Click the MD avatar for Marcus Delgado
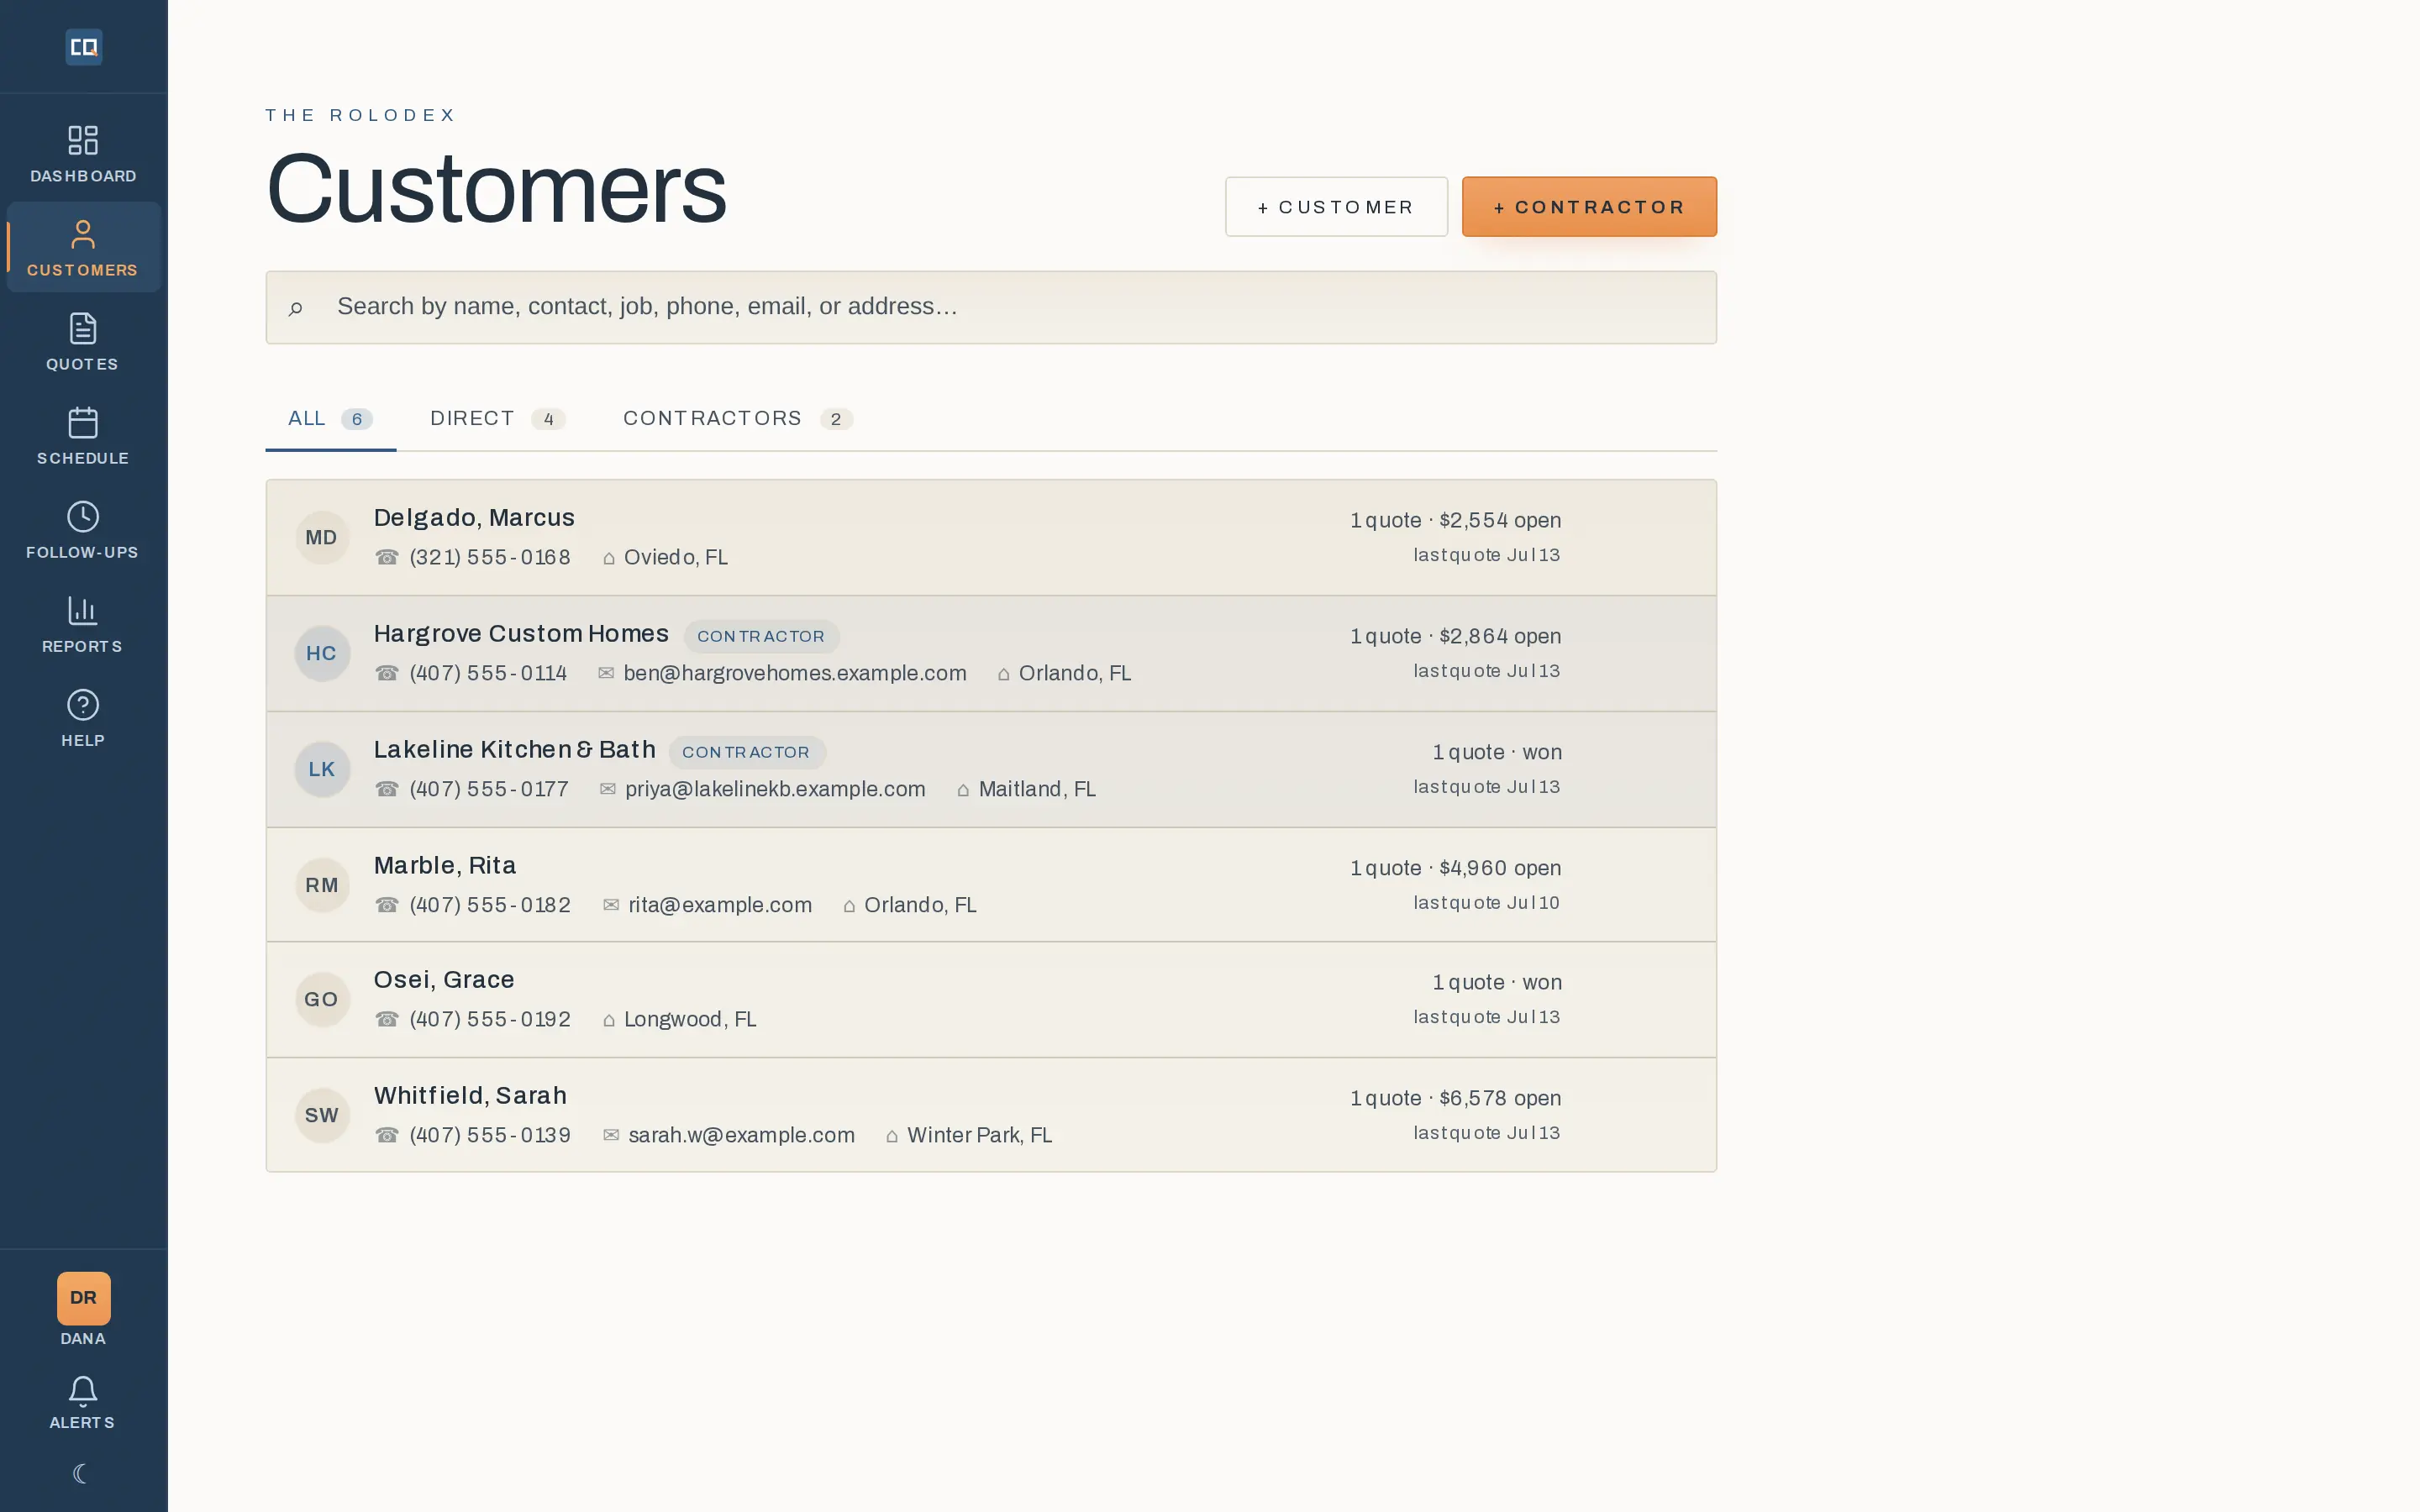Image resolution: width=2420 pixels, height=1512 pixels. click(x=321, y=538)
